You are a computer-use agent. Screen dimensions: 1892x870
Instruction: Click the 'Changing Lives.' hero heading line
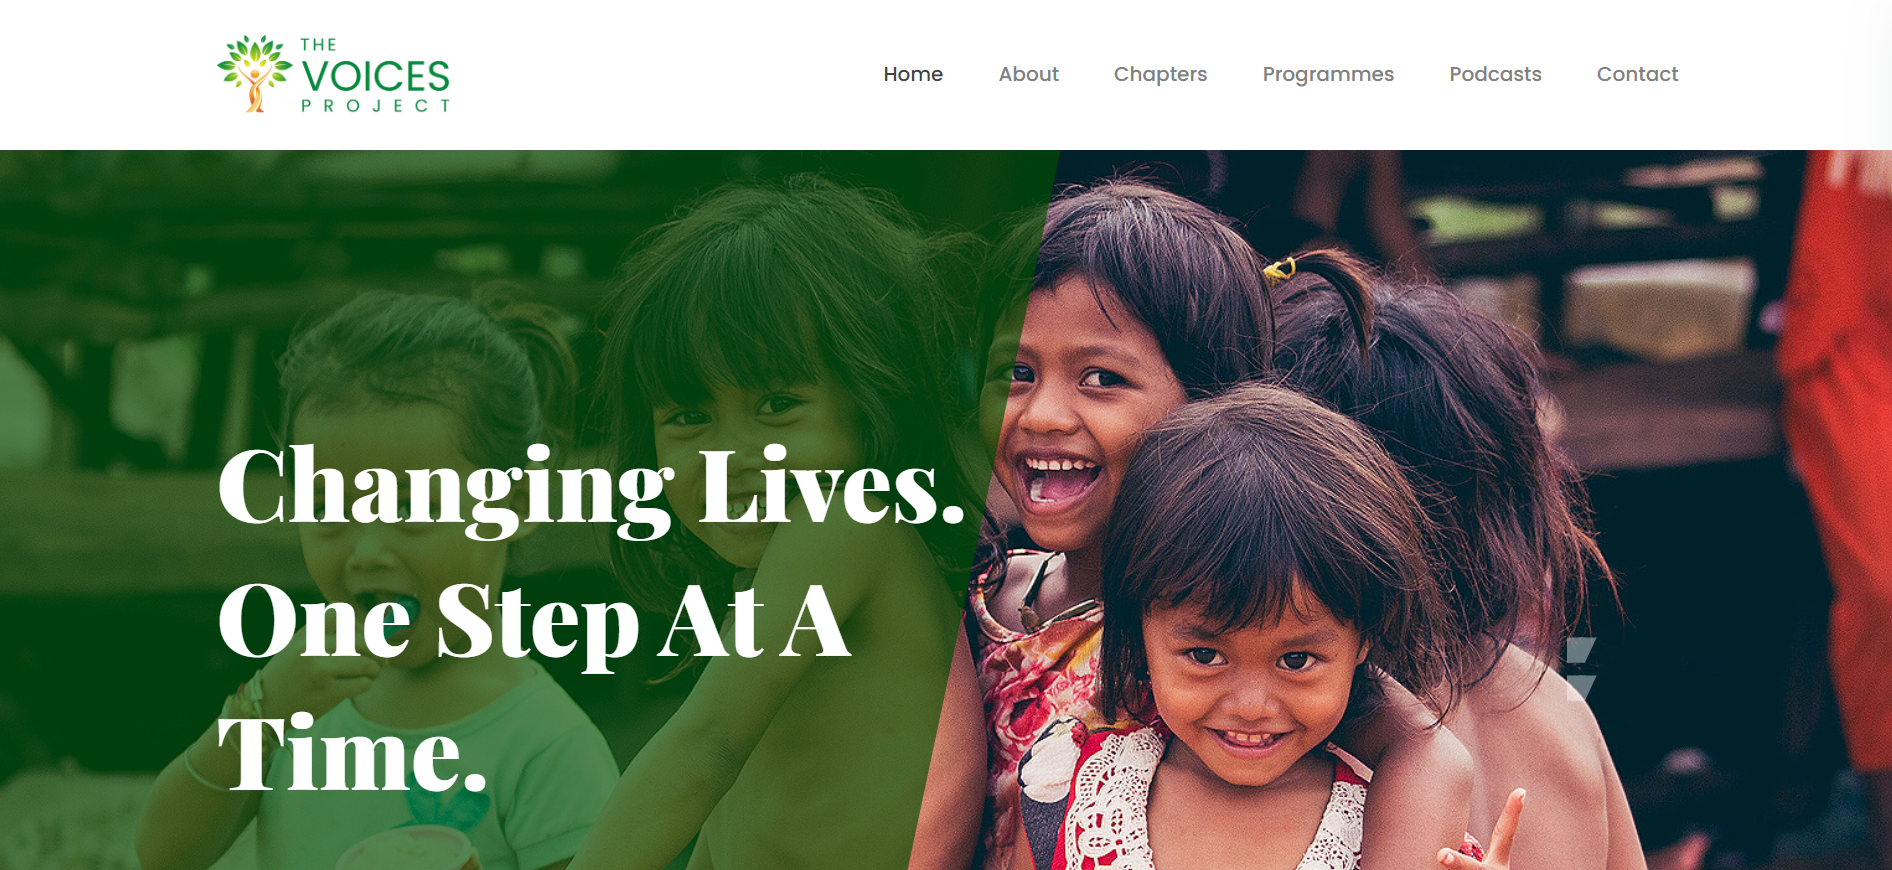[x=592, y=488]
